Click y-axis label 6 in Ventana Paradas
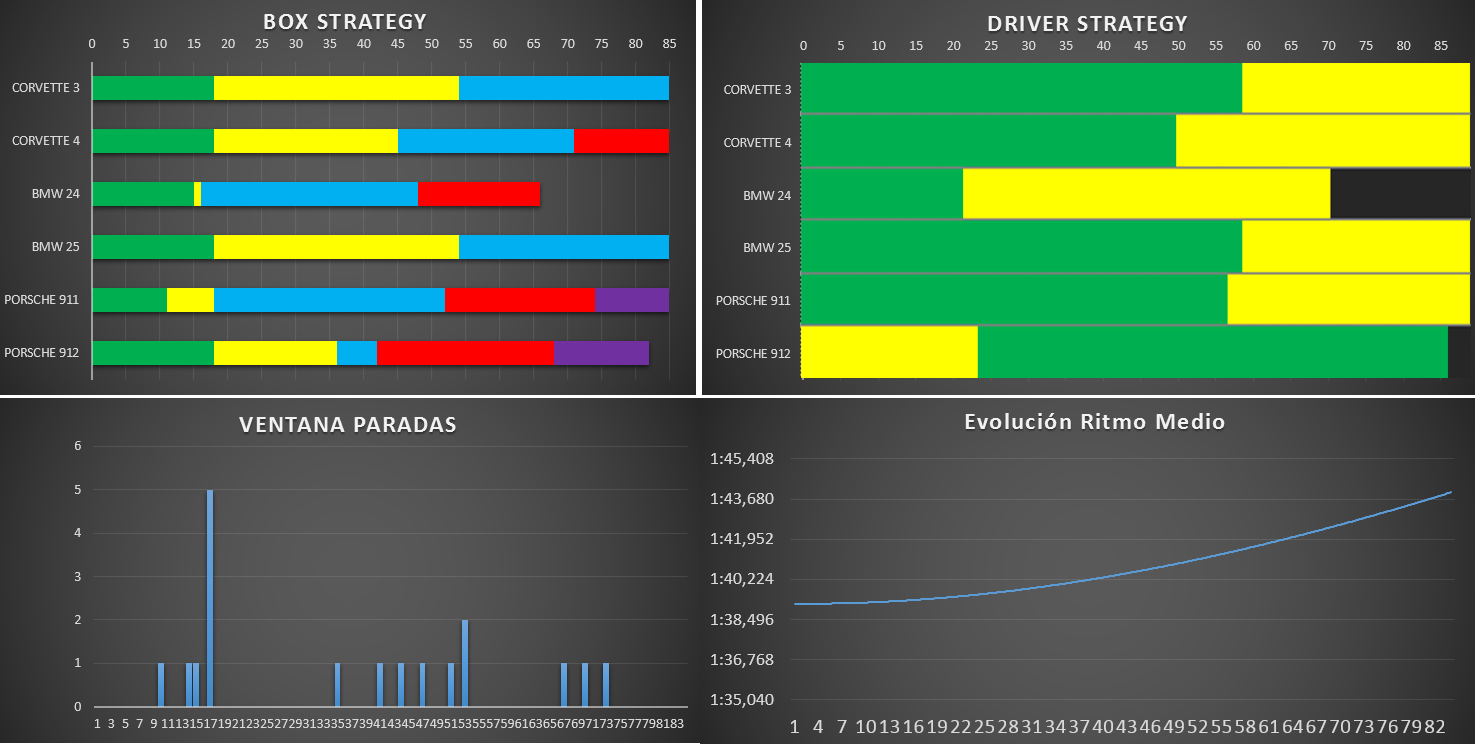The image size is (1475, 744). coord(78,446)
